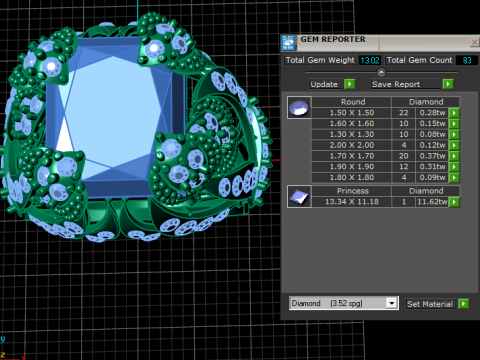Select the 2.00 X 2.00 size cell

tap(351, 145)
